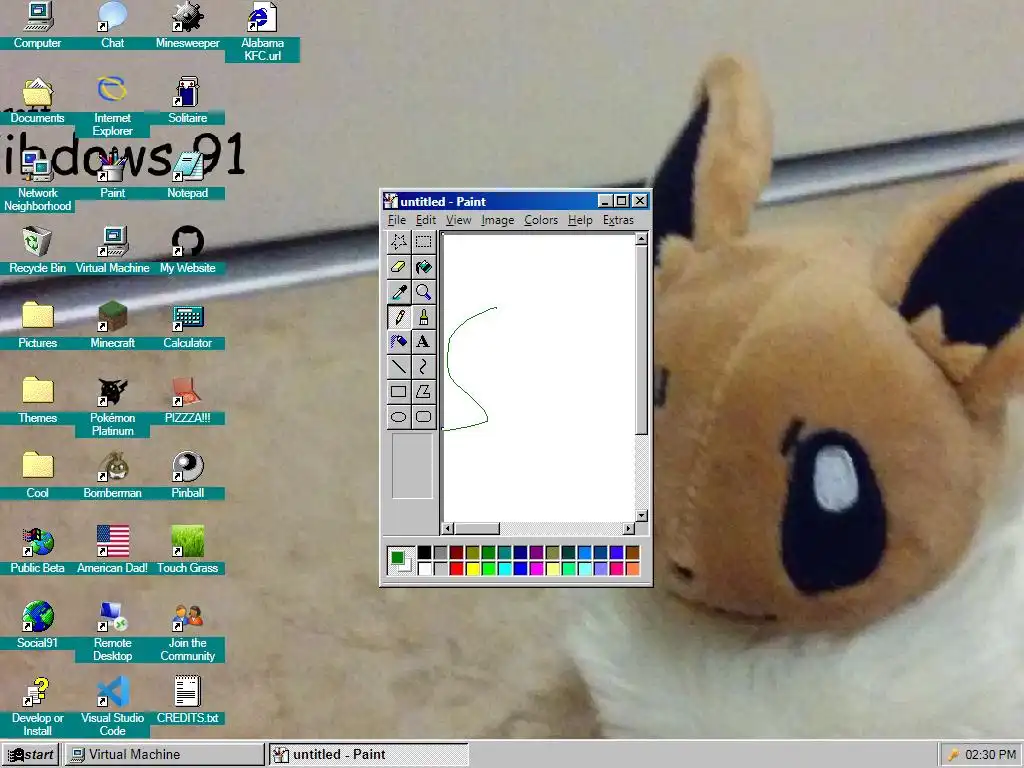Click the start button on taskbar
Viewport: 1024px width, 768px height.
[x=30, y=754]
